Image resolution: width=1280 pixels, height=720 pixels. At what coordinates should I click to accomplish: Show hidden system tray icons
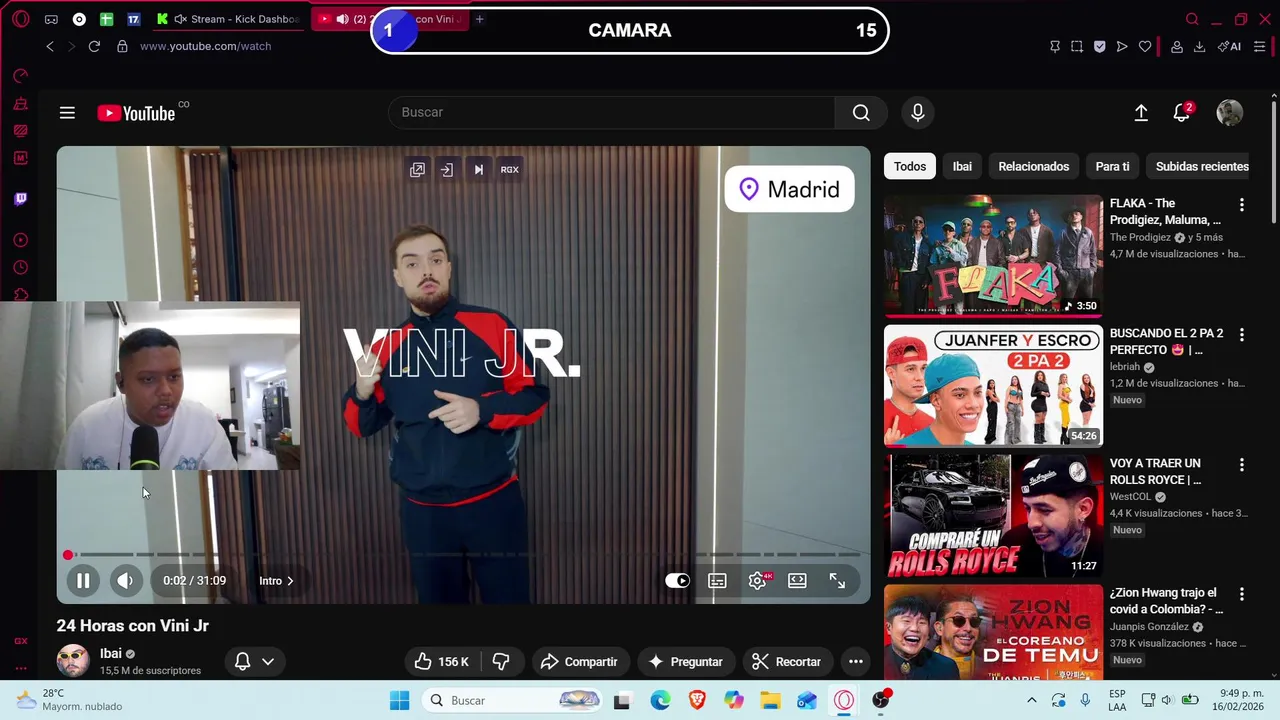click(1031, 700)
